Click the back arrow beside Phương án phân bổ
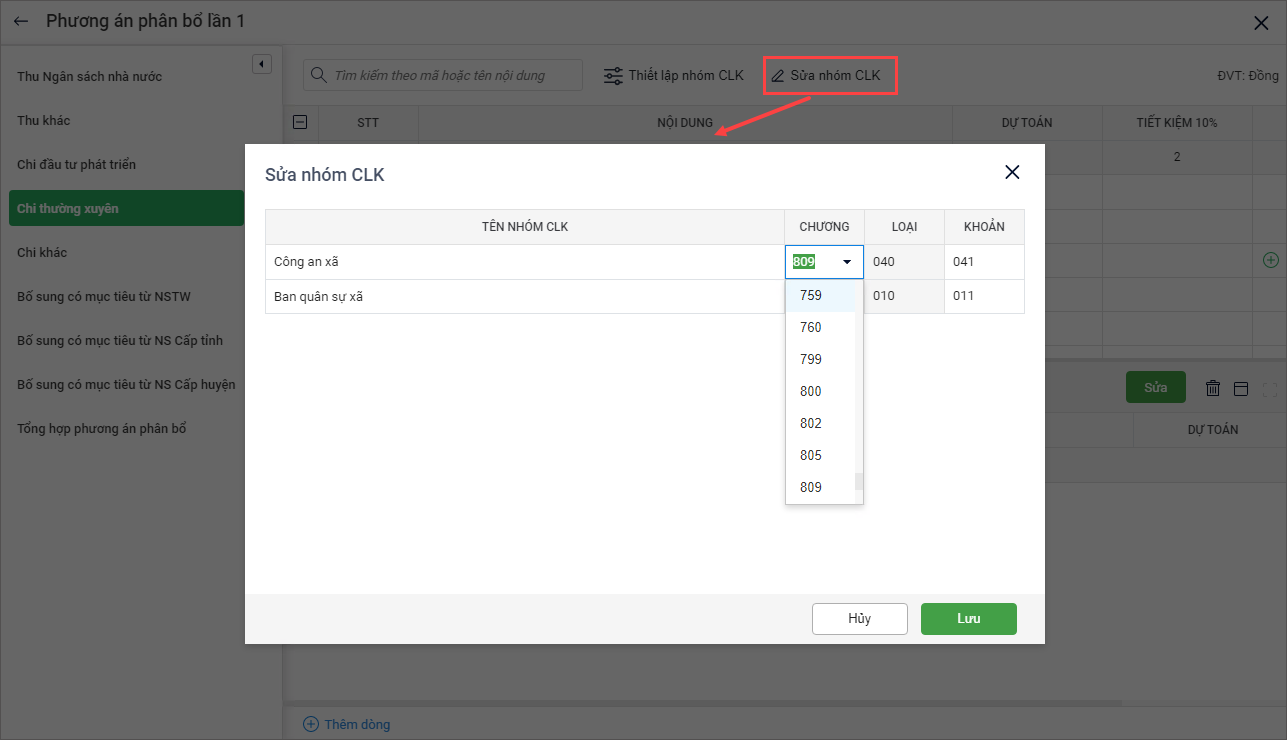 pyautogui.click(x=21, y=21)
